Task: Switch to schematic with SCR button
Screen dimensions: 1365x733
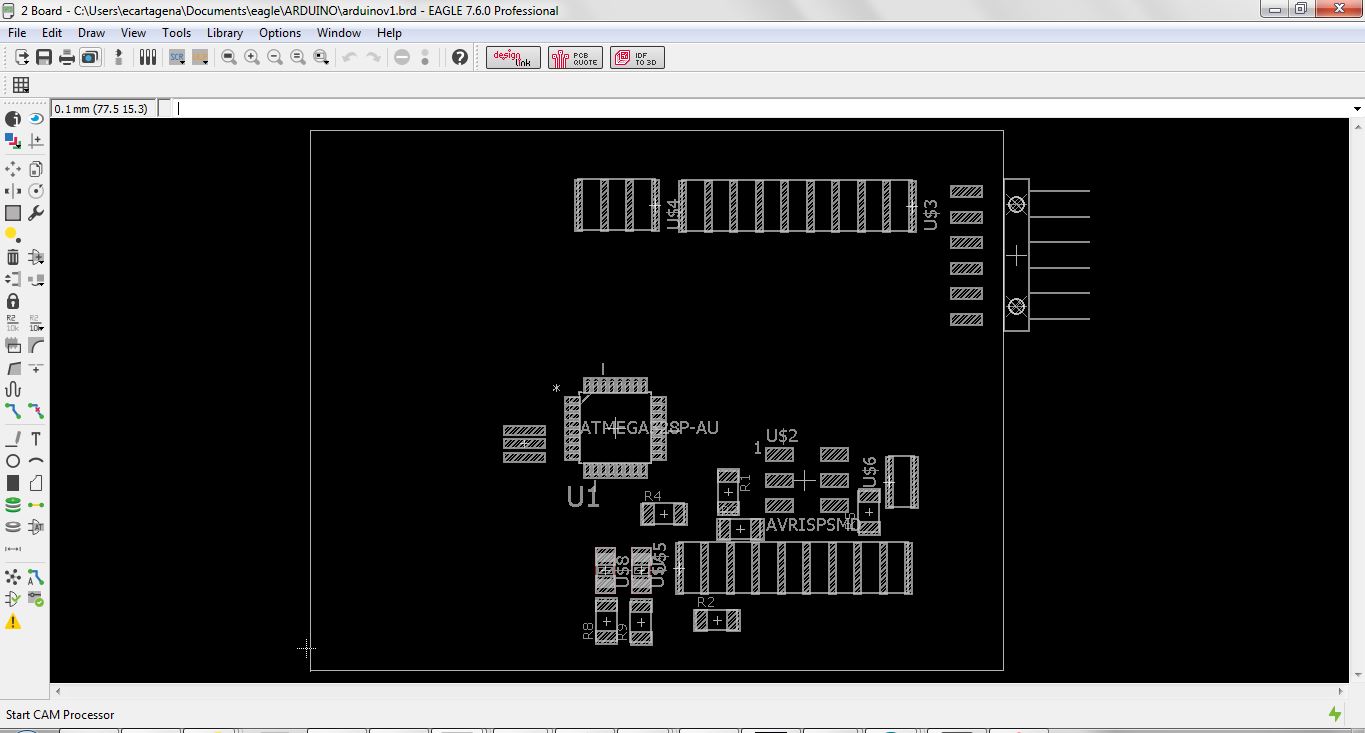Action: [177, 57]
